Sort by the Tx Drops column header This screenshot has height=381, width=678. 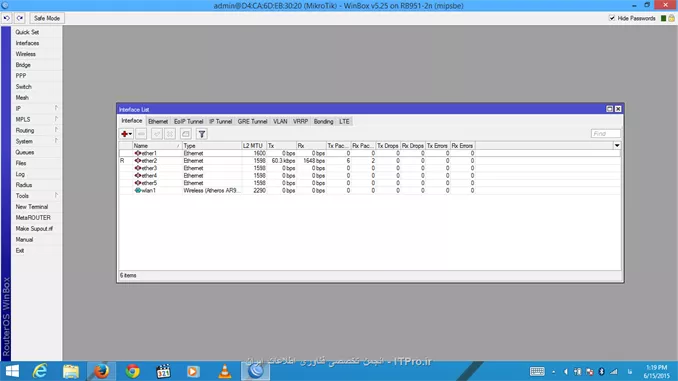tap(387, 146)
